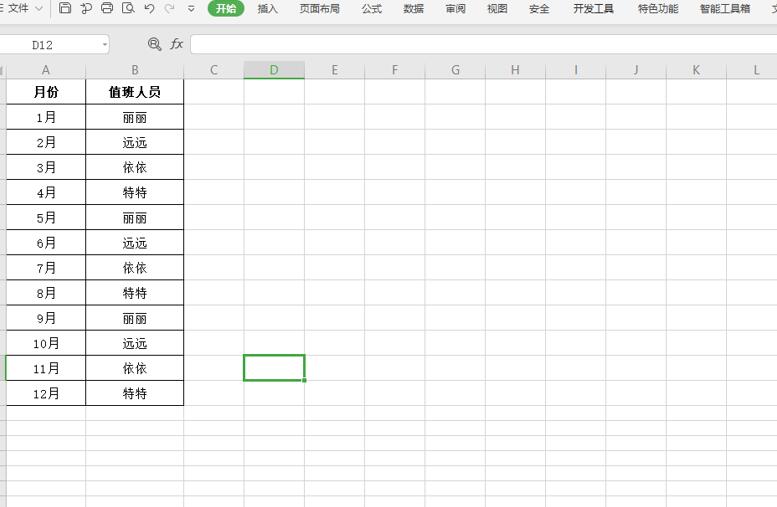Click the fx insert function icon
This screenshot has height=507, width=777.
(176, 44)
